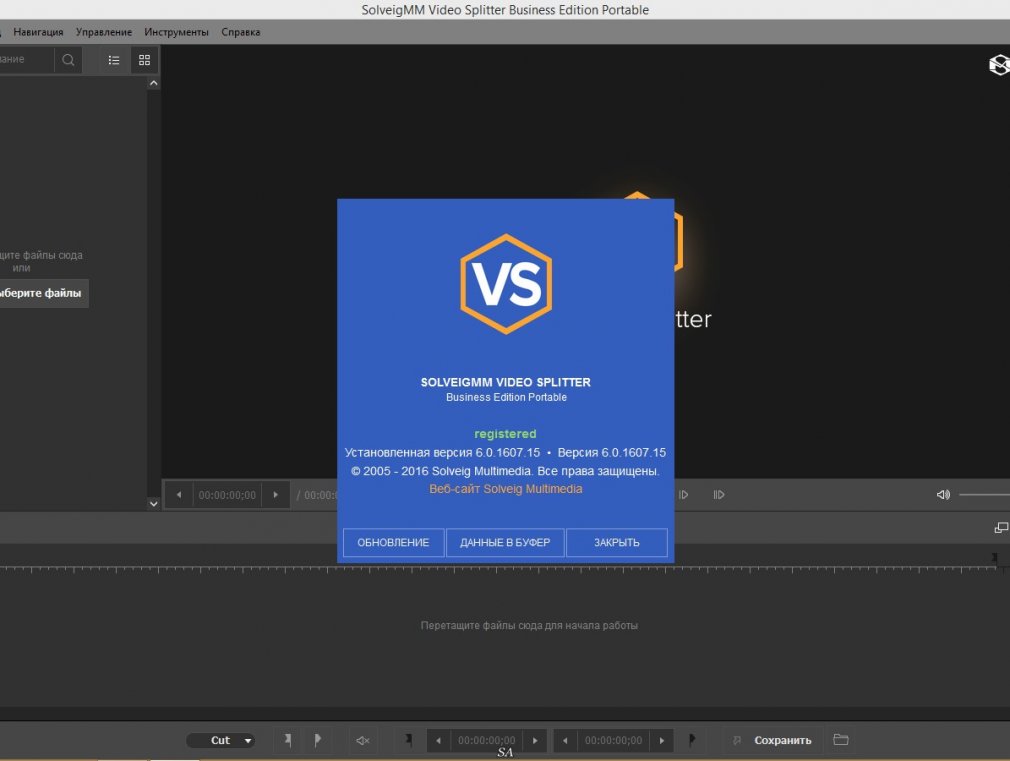This screenshot has height=761, width=1010.
Task: Toggle the audio mute icon in bottom toolbar
Action: pos(363,740)
